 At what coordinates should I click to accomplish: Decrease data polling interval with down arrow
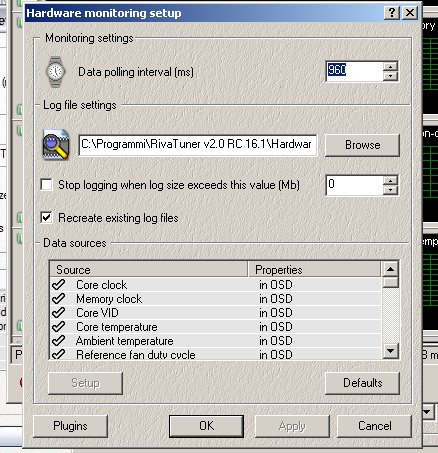point(390,76)
